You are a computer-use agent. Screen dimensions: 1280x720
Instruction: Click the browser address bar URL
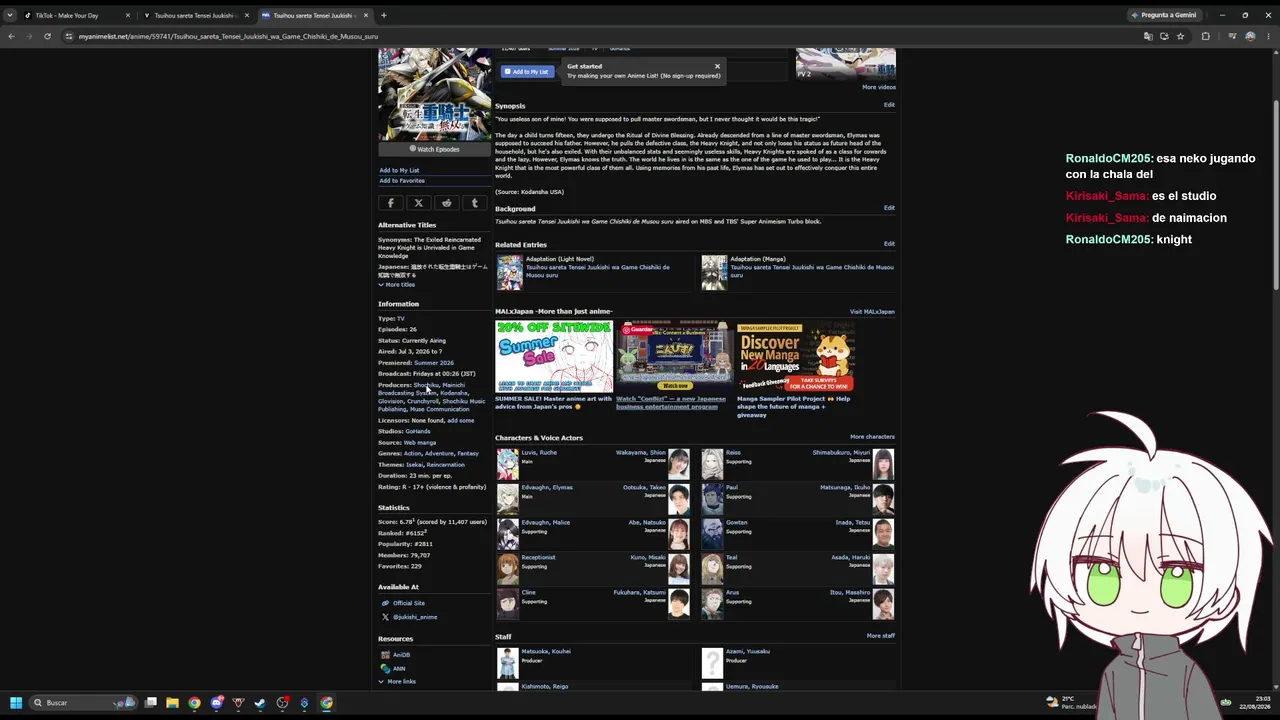[x=228, y=36]
